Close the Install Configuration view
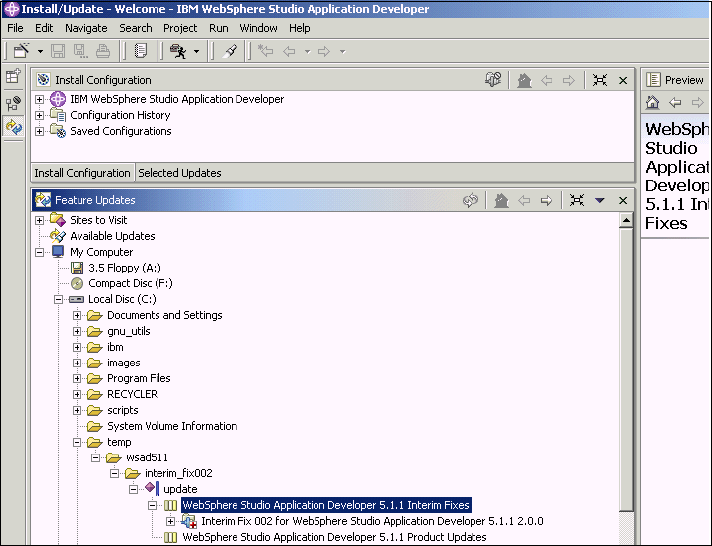 (x=623, y=80)
